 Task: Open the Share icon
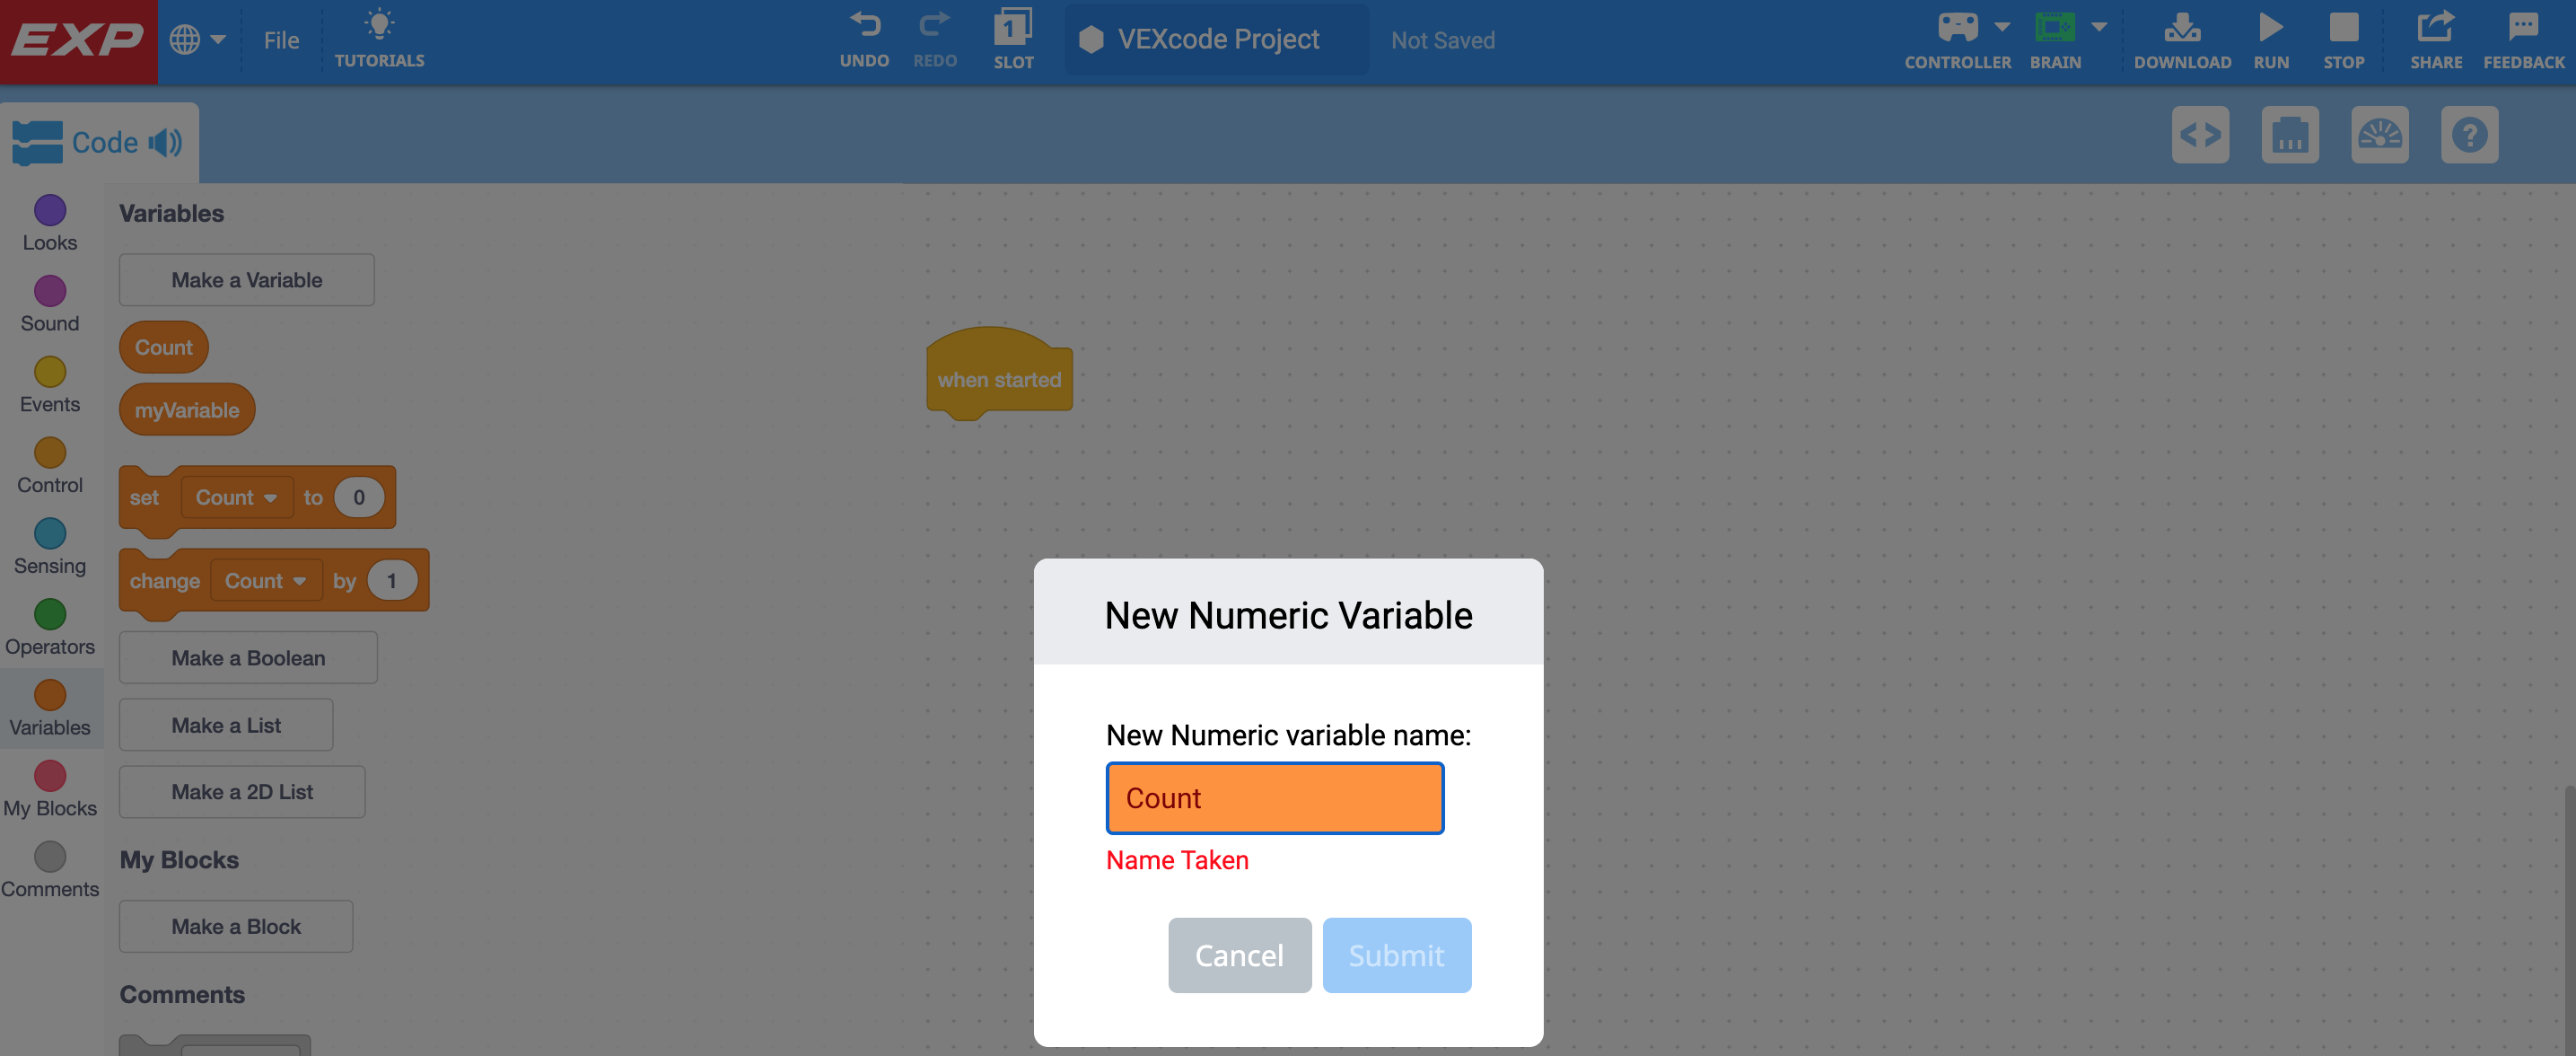point(2434,28)
